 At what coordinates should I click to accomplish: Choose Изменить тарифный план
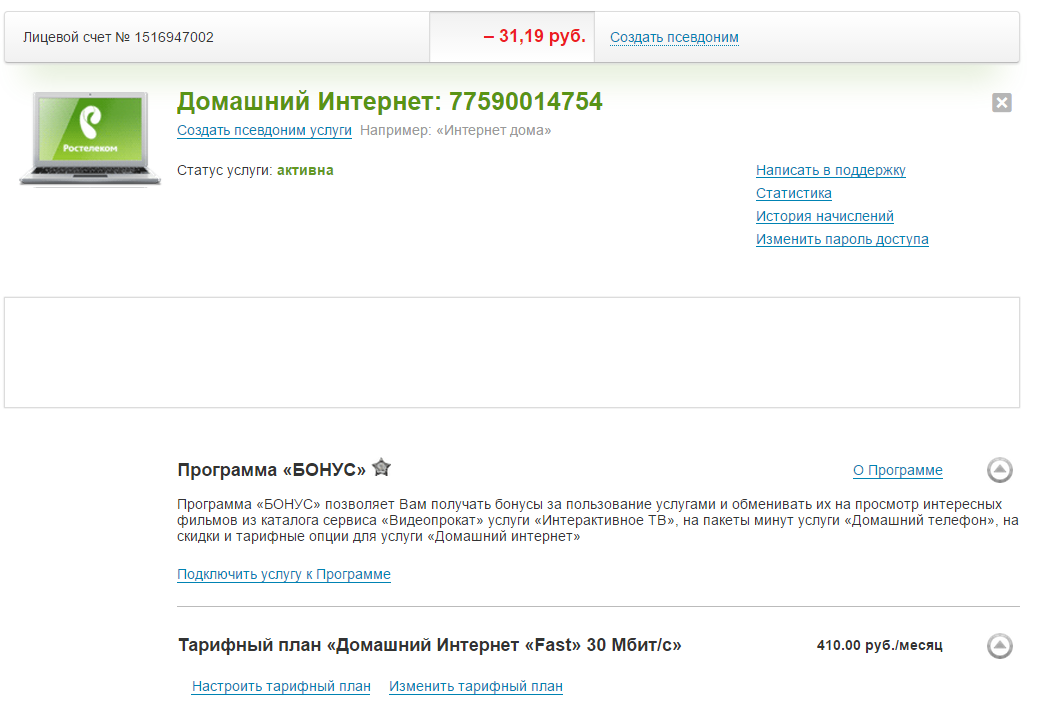click(475, 686)
